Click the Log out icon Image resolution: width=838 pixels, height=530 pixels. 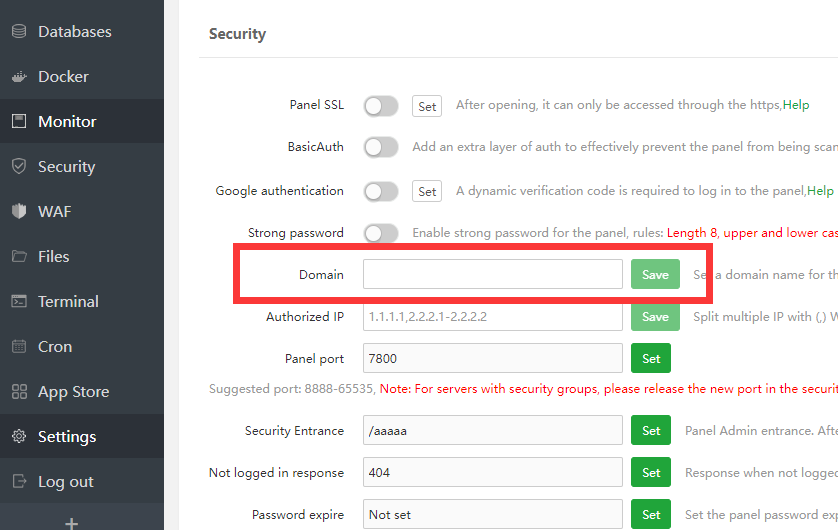pyautogui.click(x=18, y=482)
